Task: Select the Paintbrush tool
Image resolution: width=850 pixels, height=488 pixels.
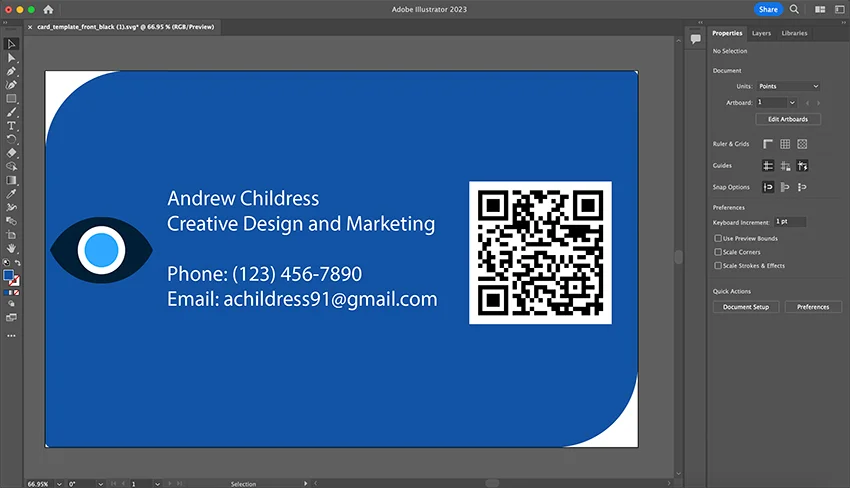Action: (11, 112)
